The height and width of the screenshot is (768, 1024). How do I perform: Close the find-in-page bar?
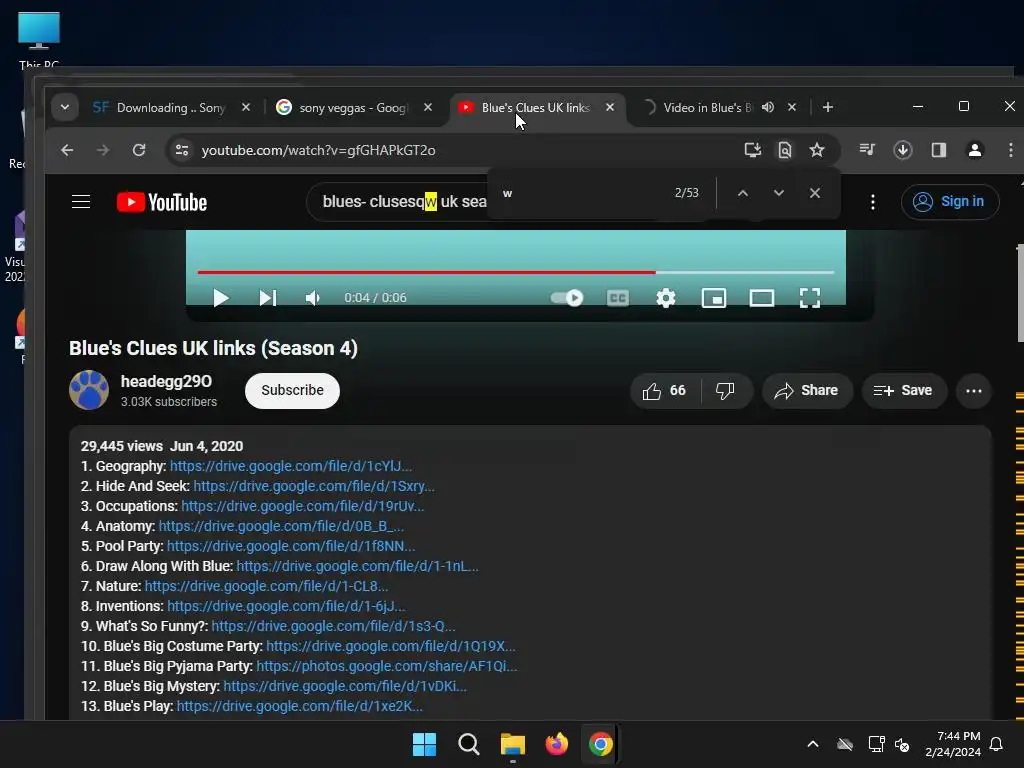[x=814, y=193]
